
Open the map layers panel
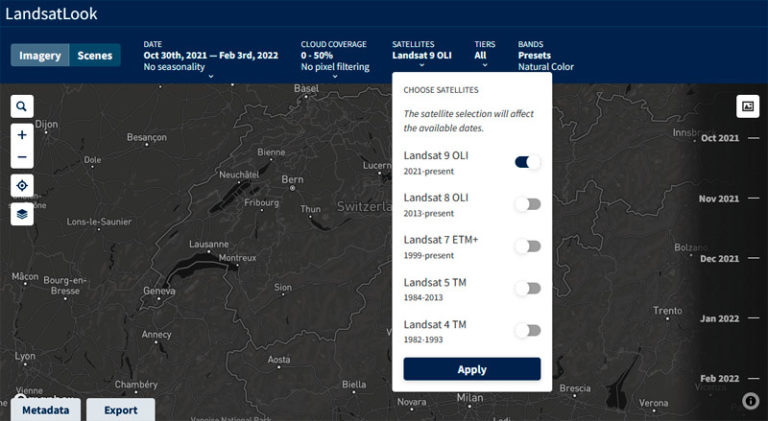[22, 214]
